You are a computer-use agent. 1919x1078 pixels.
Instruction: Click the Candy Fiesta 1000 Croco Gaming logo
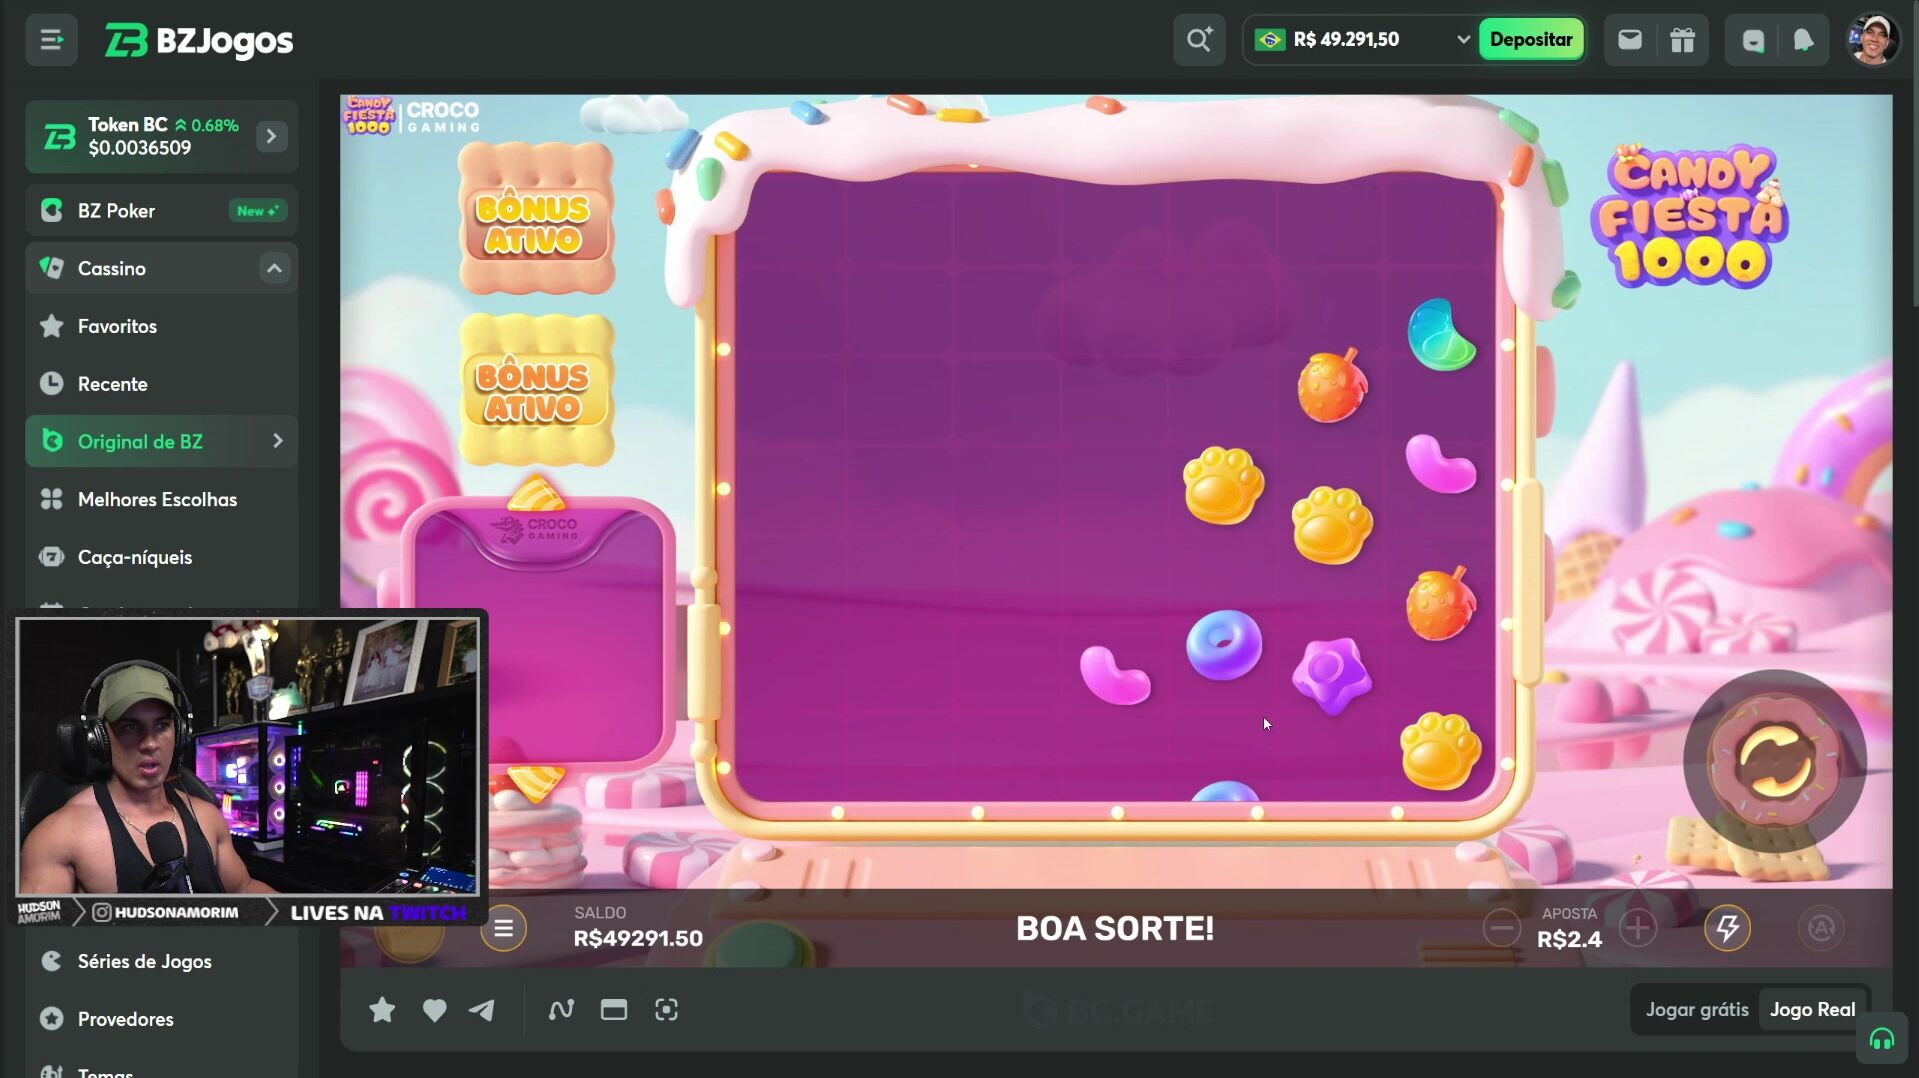412,116
